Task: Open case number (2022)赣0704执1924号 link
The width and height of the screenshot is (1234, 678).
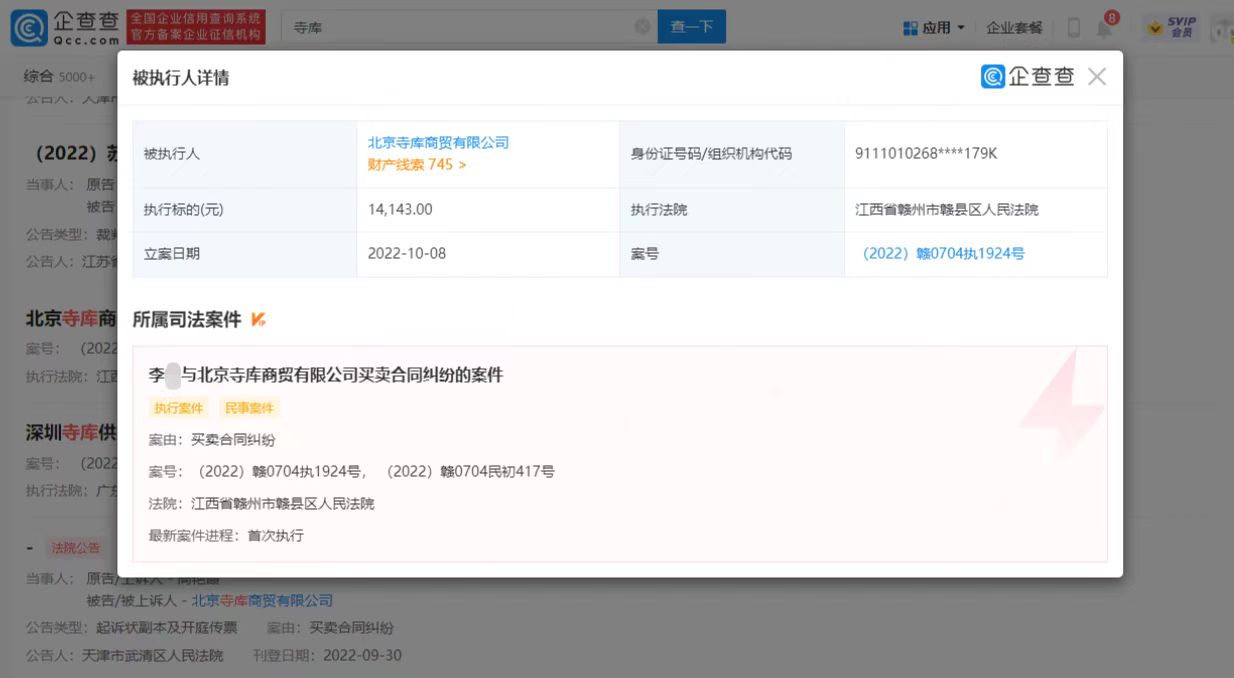Action: [x=943, y=254]
